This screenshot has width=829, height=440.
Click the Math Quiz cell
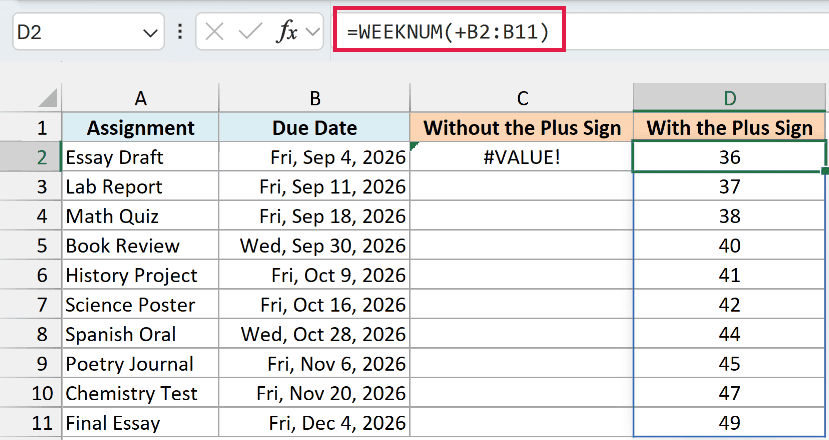coord(140,216)
